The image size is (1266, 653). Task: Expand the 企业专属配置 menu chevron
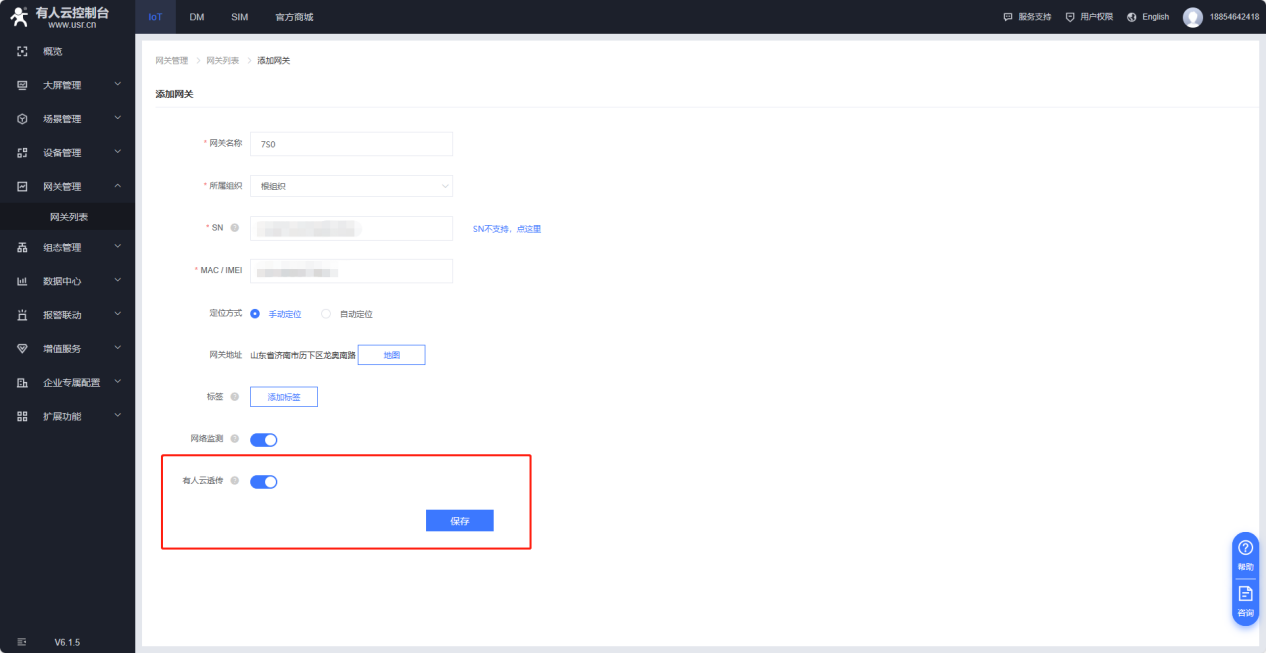(x=118, y=382)
